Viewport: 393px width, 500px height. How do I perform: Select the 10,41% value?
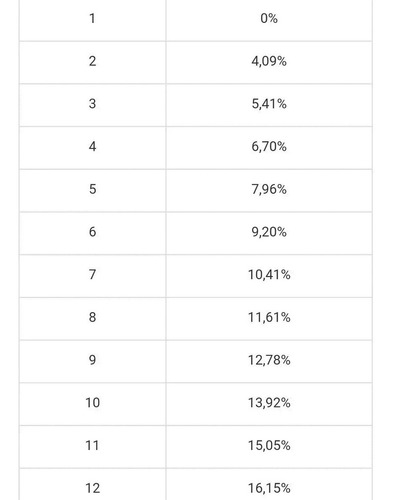pyautogui.click(x=269, y=276)
